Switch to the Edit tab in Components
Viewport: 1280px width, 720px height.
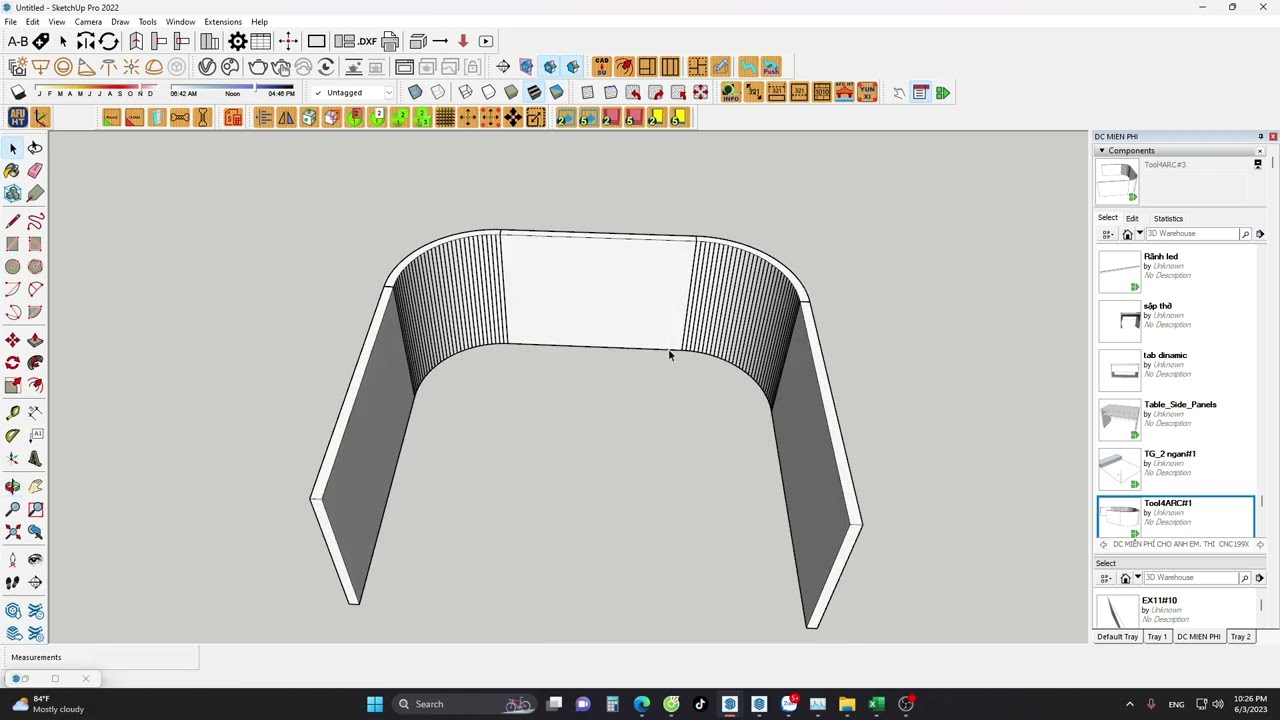(x=1132, y=218)
